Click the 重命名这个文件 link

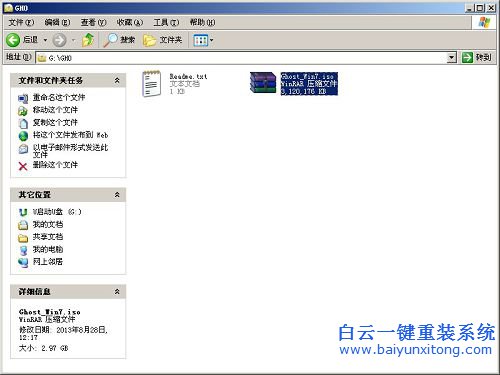(59, 98)
